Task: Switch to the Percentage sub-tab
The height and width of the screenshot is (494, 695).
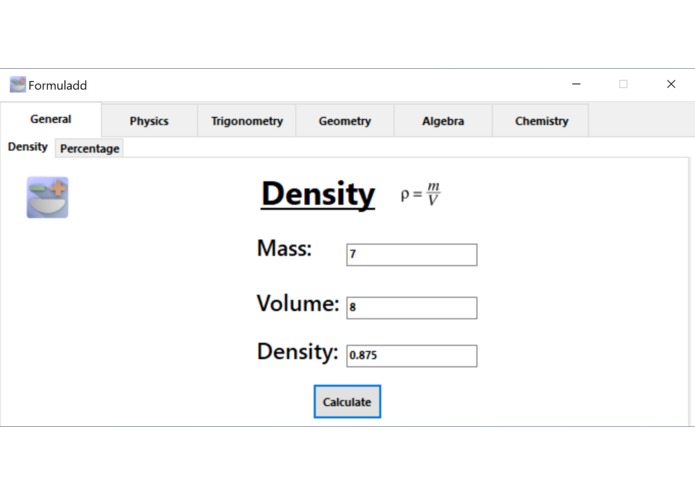Action: tap(90, 148)
